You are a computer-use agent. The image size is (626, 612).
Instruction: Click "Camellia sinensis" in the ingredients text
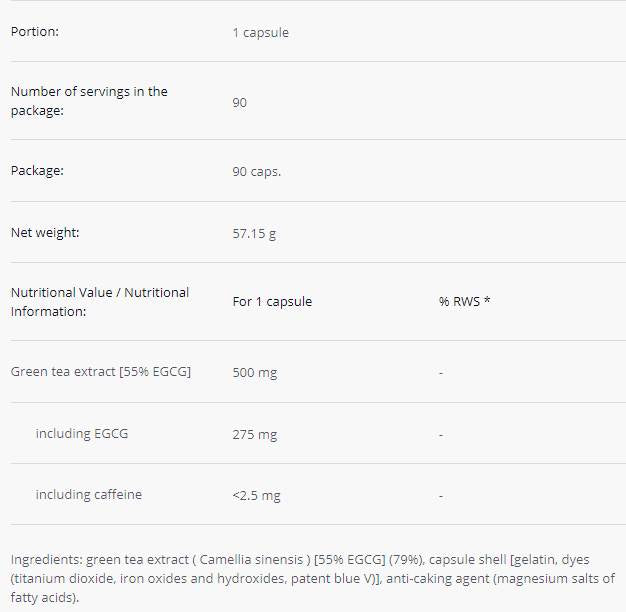[251, 559]
